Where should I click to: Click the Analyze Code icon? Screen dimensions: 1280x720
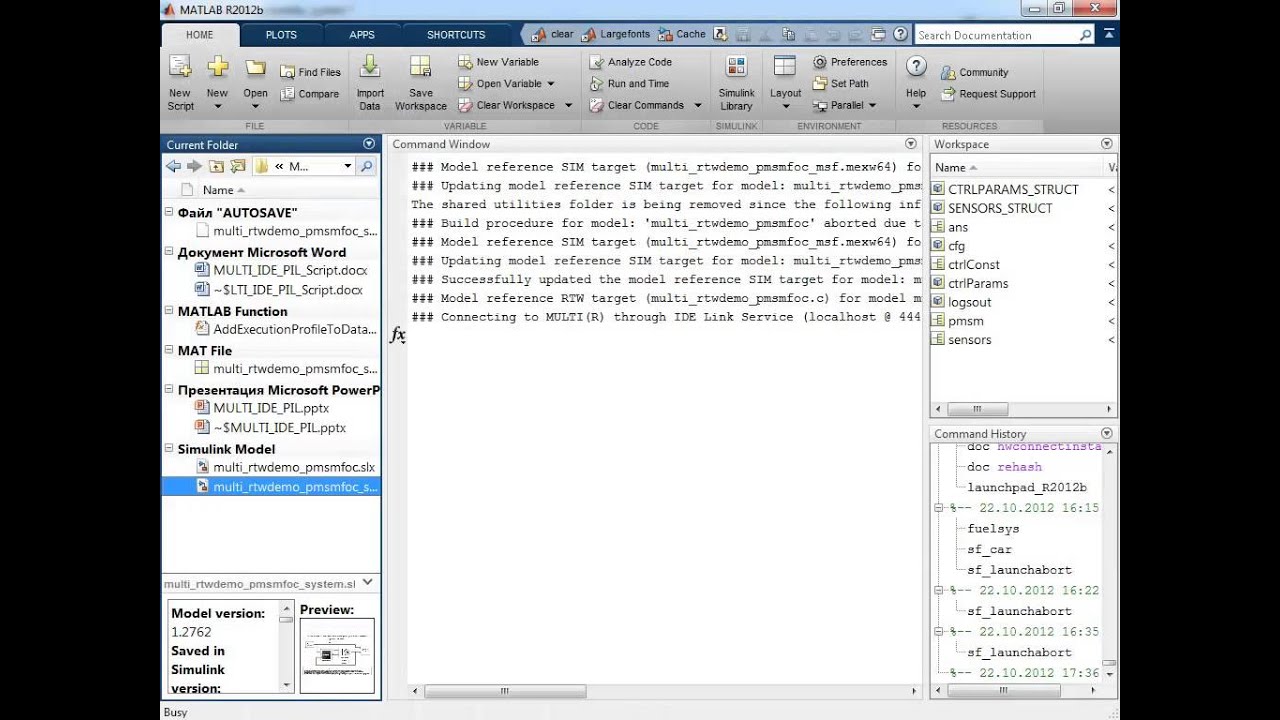[597, 62]
